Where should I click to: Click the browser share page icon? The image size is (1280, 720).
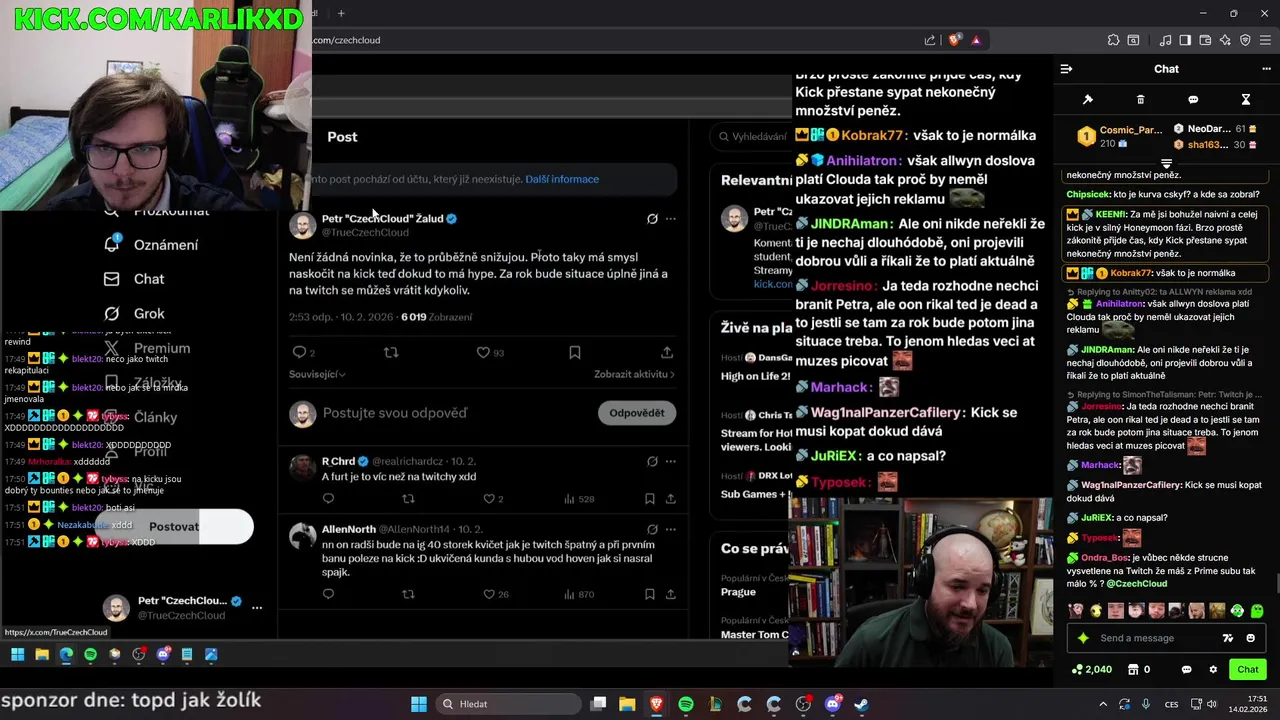[x=930, y=40]
